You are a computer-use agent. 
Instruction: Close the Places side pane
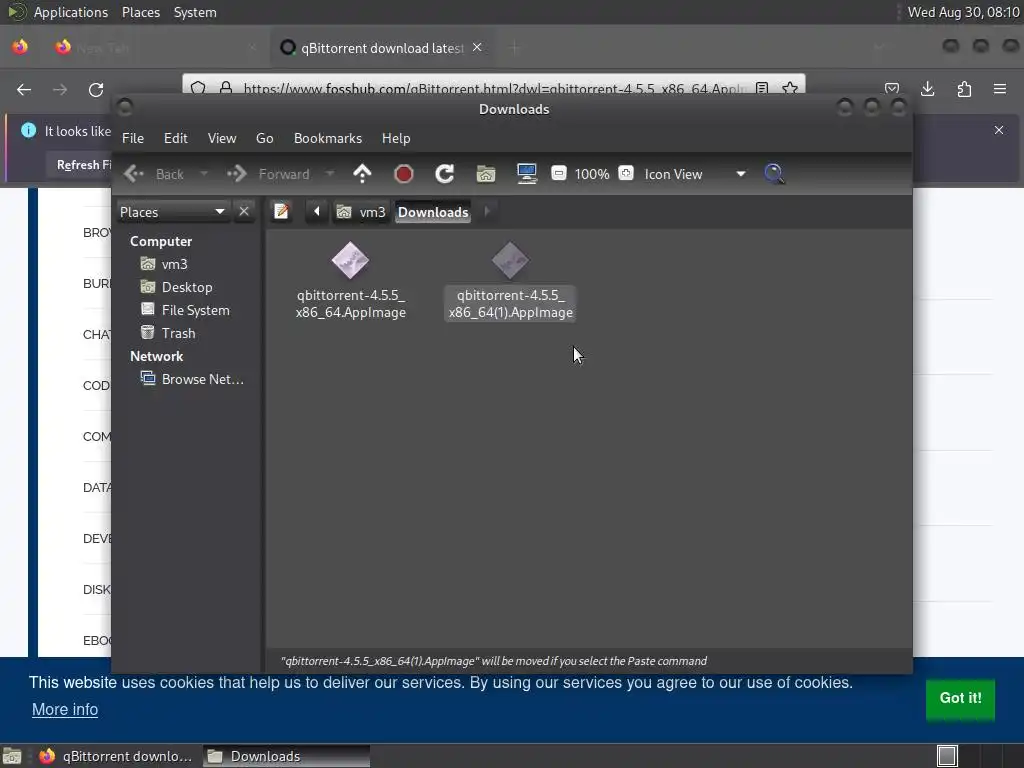(x=244, y=212)
